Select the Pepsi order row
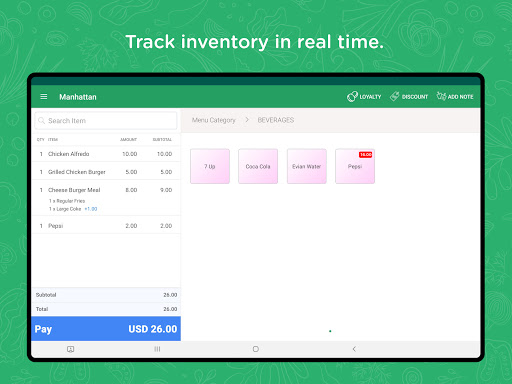The image size is (512, 384). coord(106,226)
